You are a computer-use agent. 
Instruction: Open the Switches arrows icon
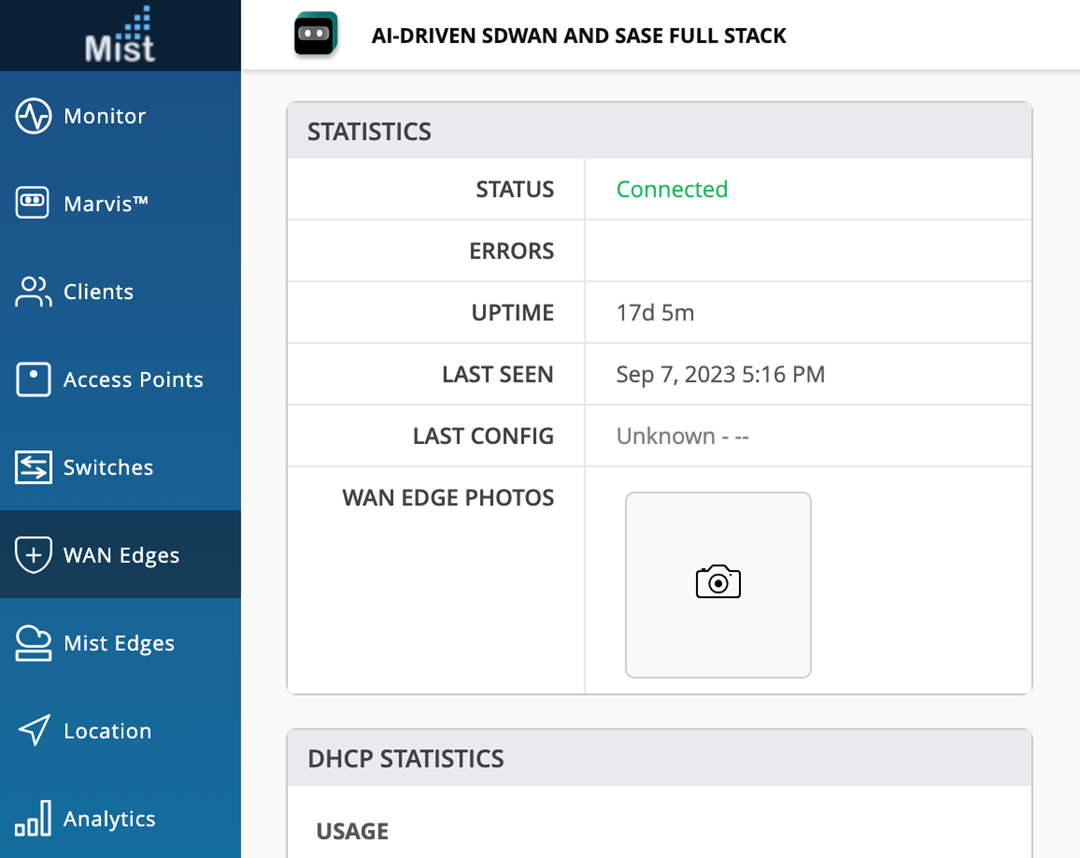coord(33,467)
